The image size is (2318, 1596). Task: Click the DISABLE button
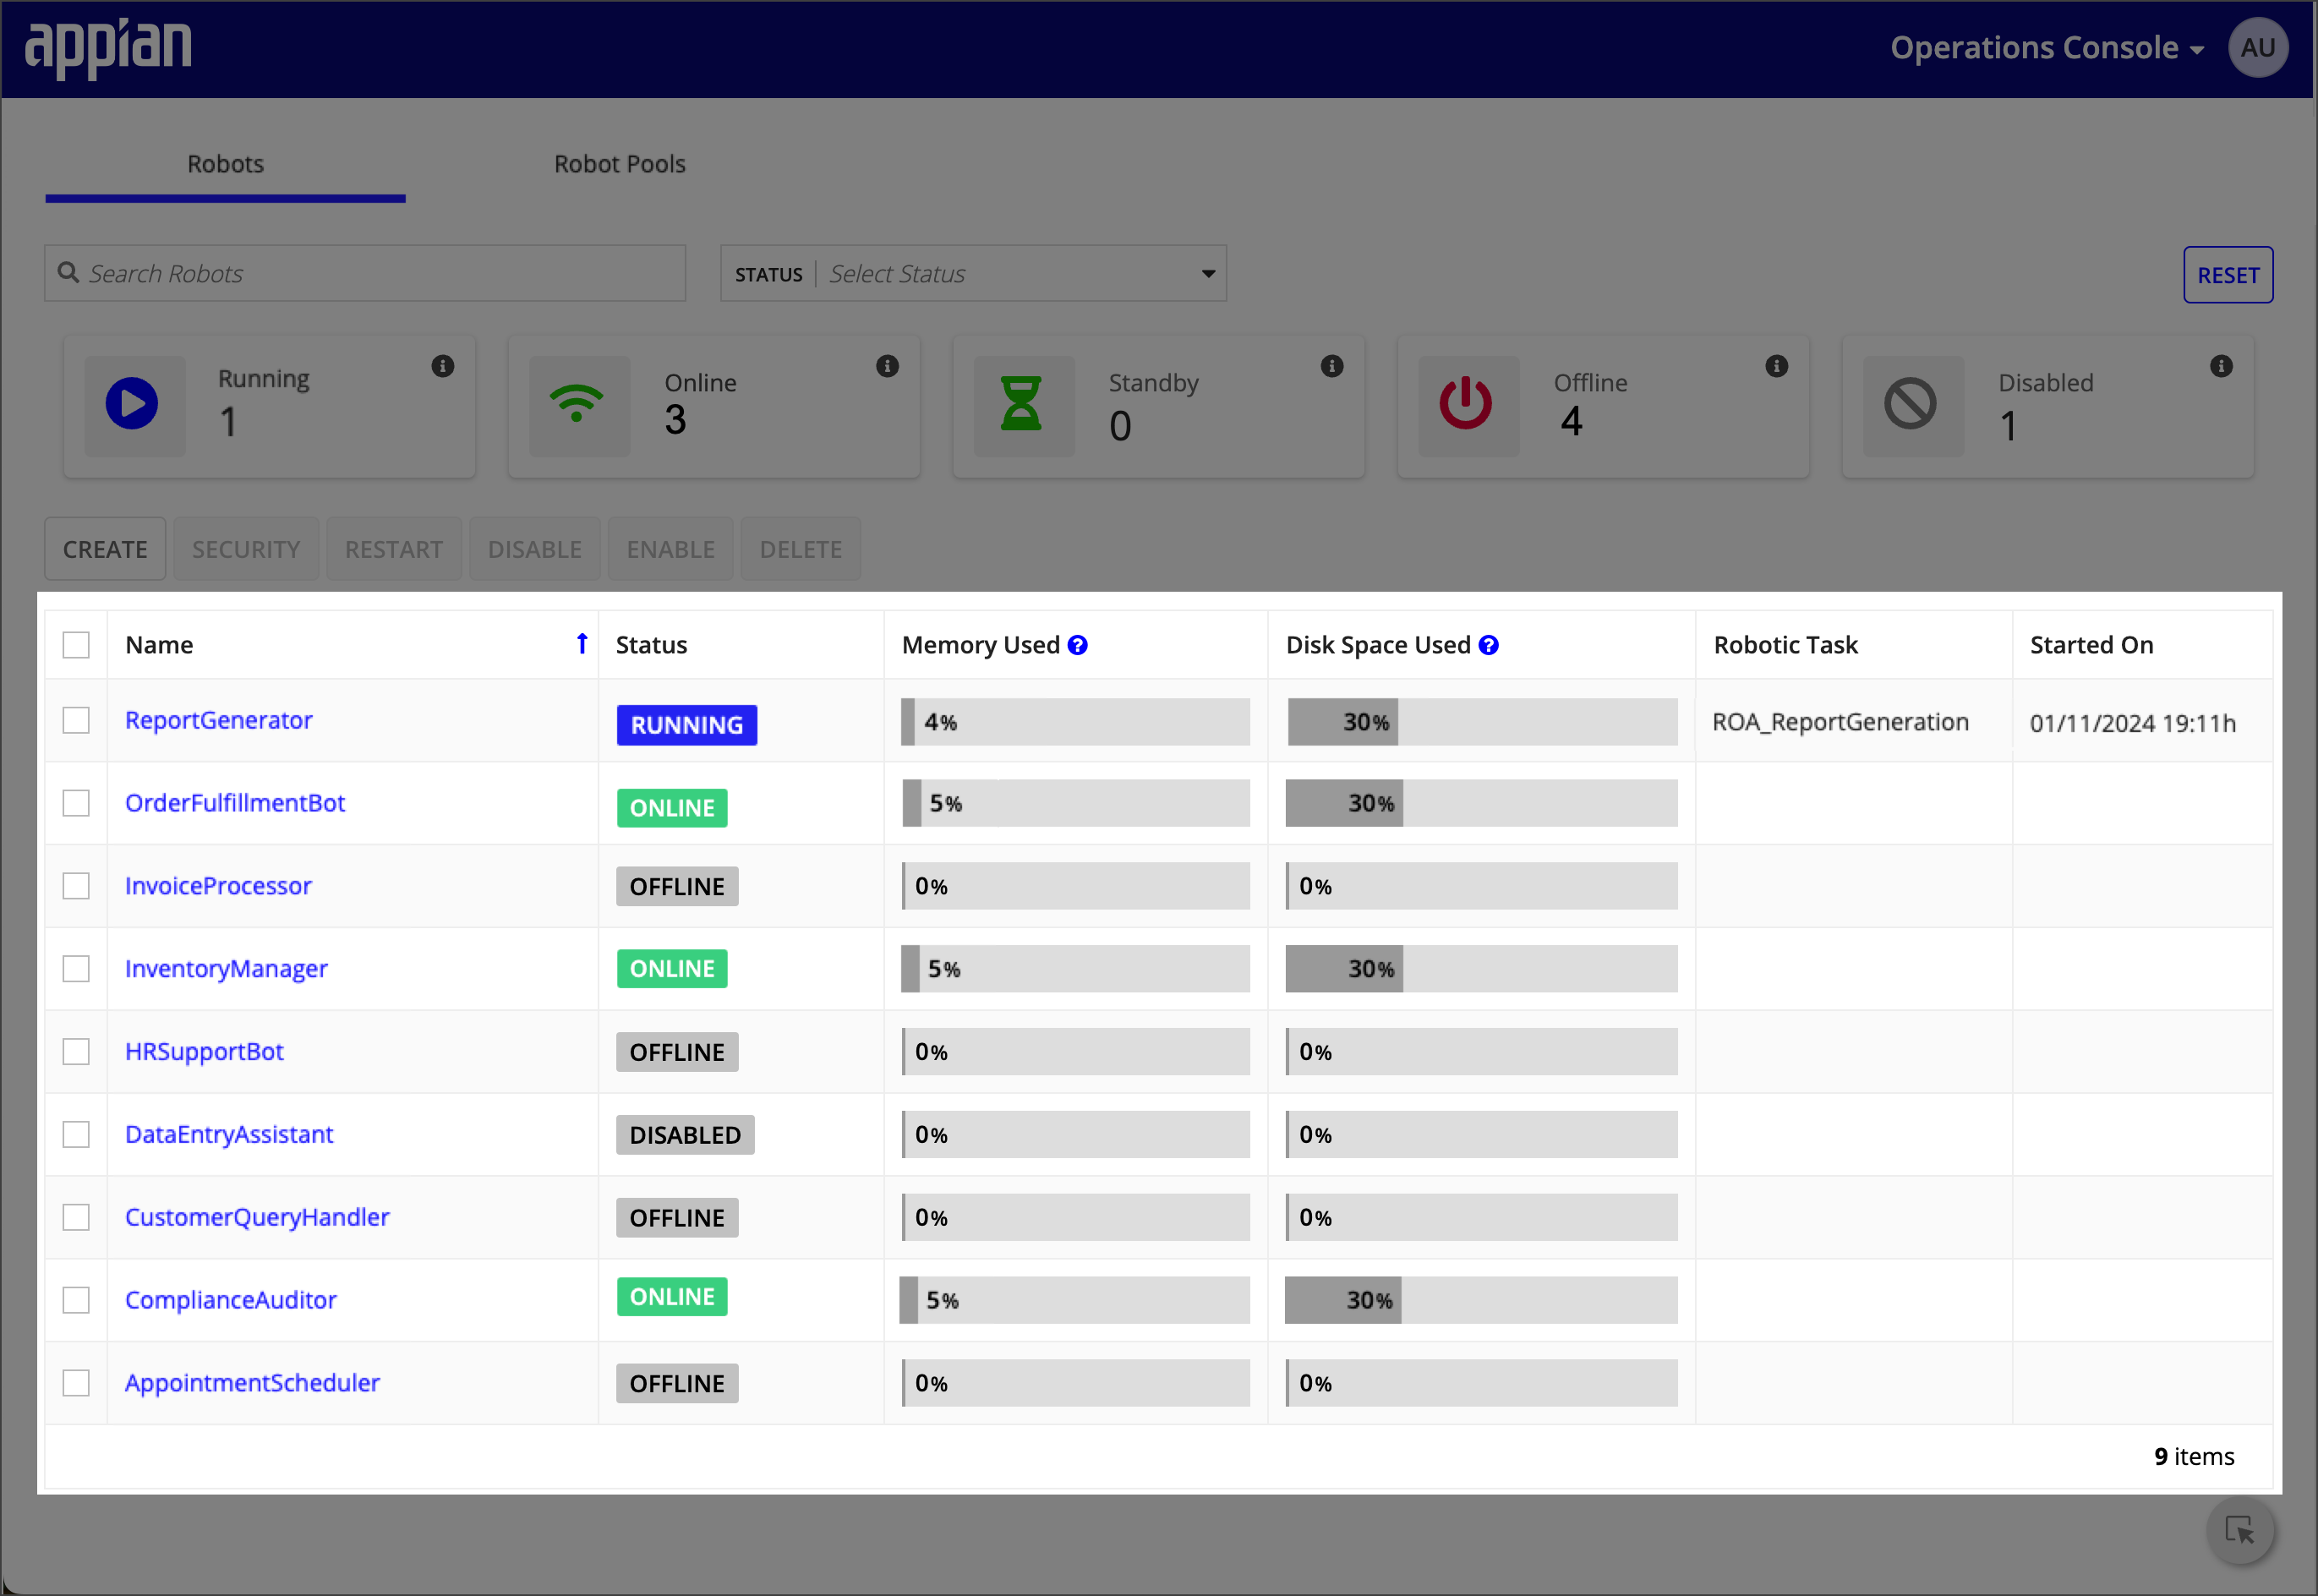535,549
